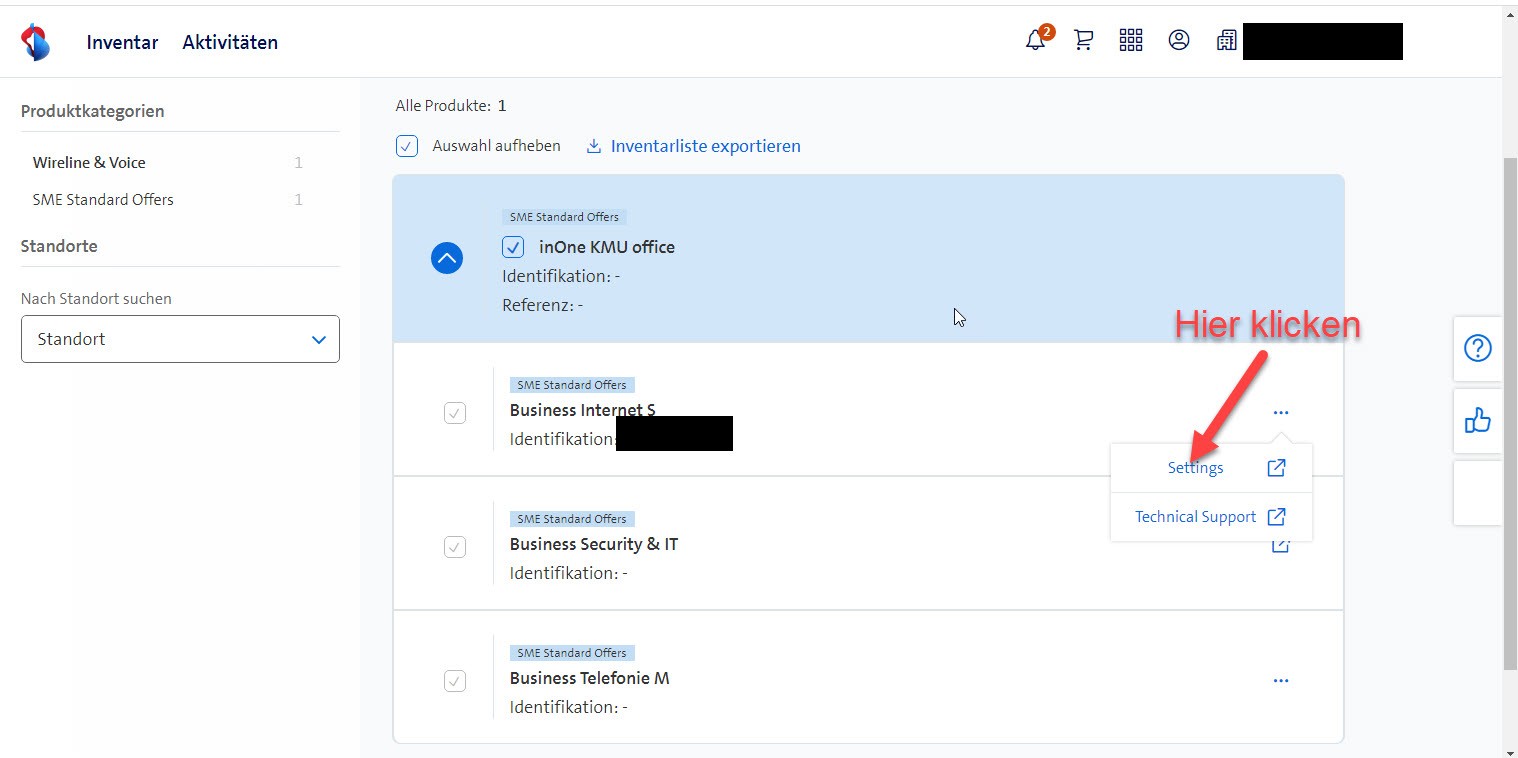The width and height of the screenshot is (1518, 758).
Task: Open the shopping cart
Action: tap(1083, 40)
